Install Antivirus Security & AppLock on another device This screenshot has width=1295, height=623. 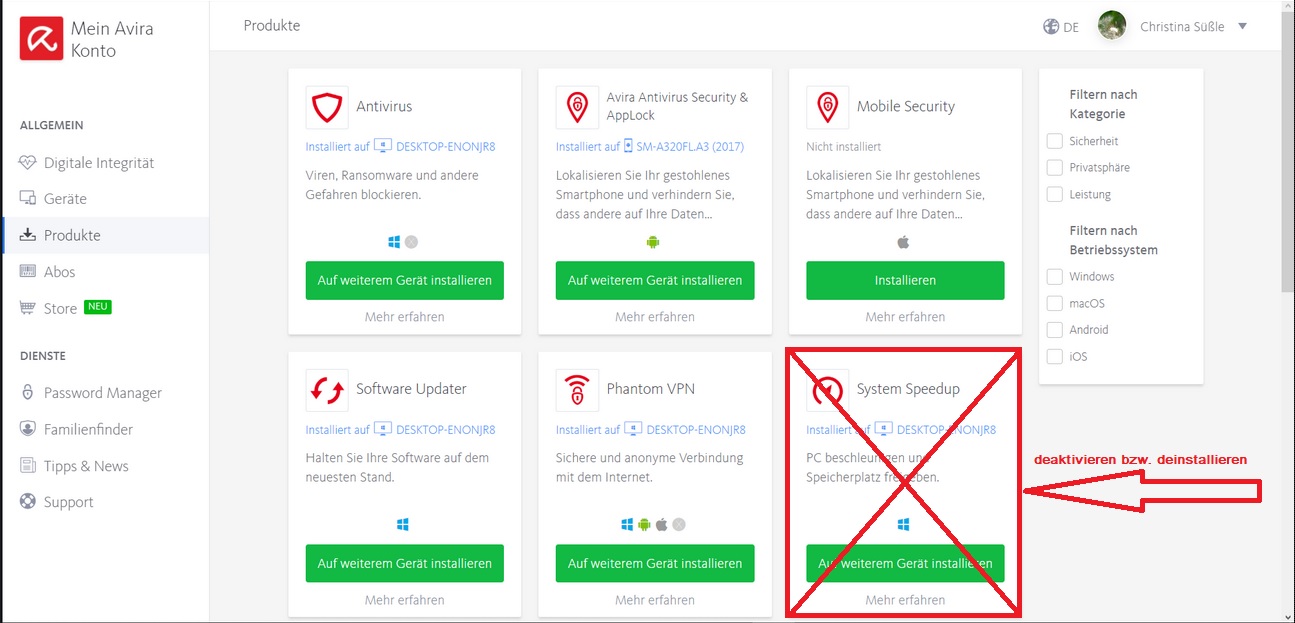point(655,280)
